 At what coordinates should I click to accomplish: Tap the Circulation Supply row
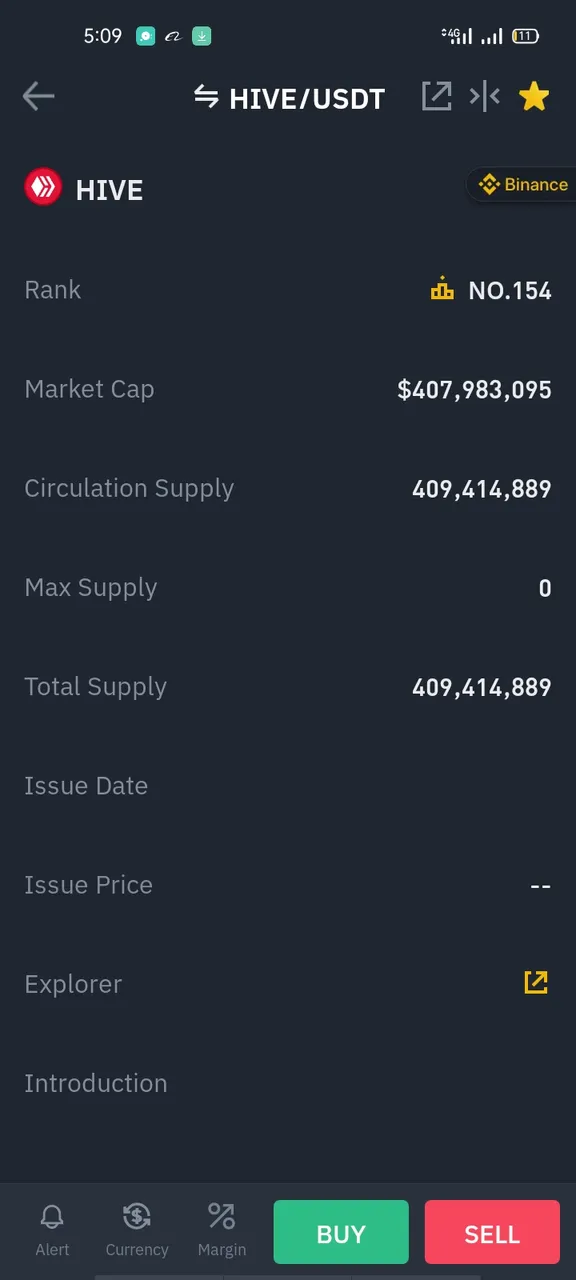click(x=288, y=488)
